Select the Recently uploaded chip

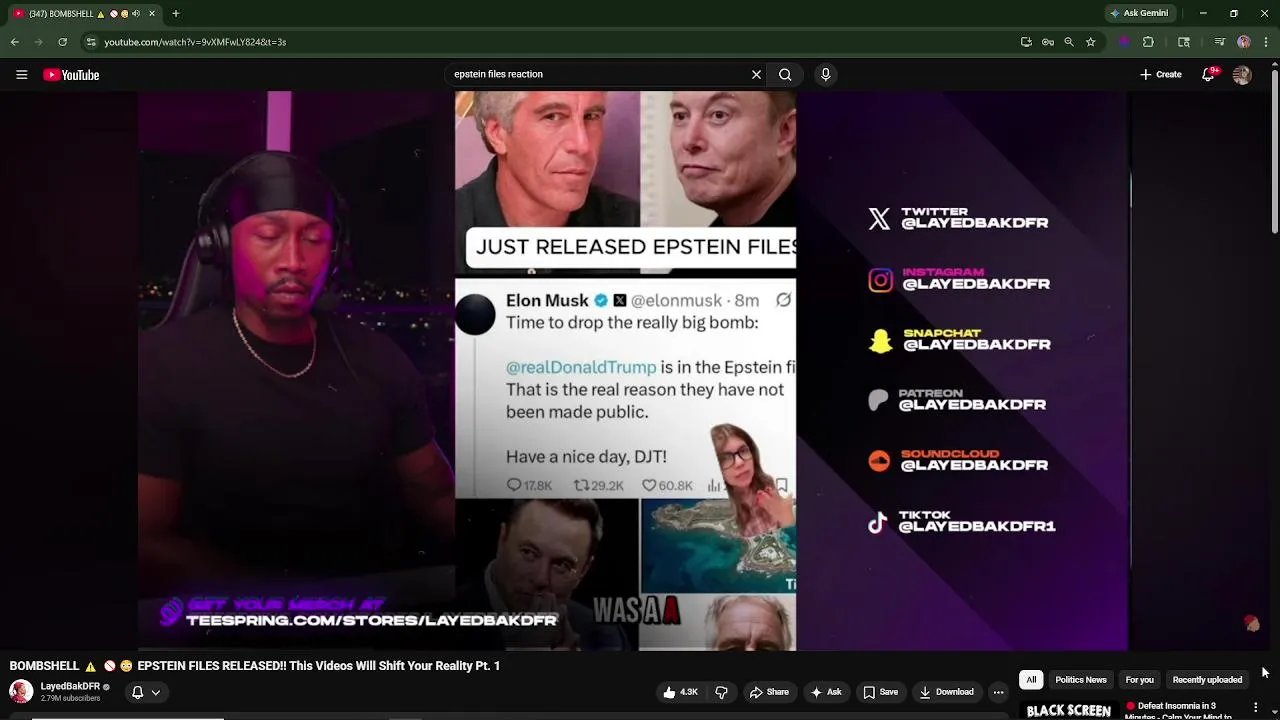(x=1207, y=680)
